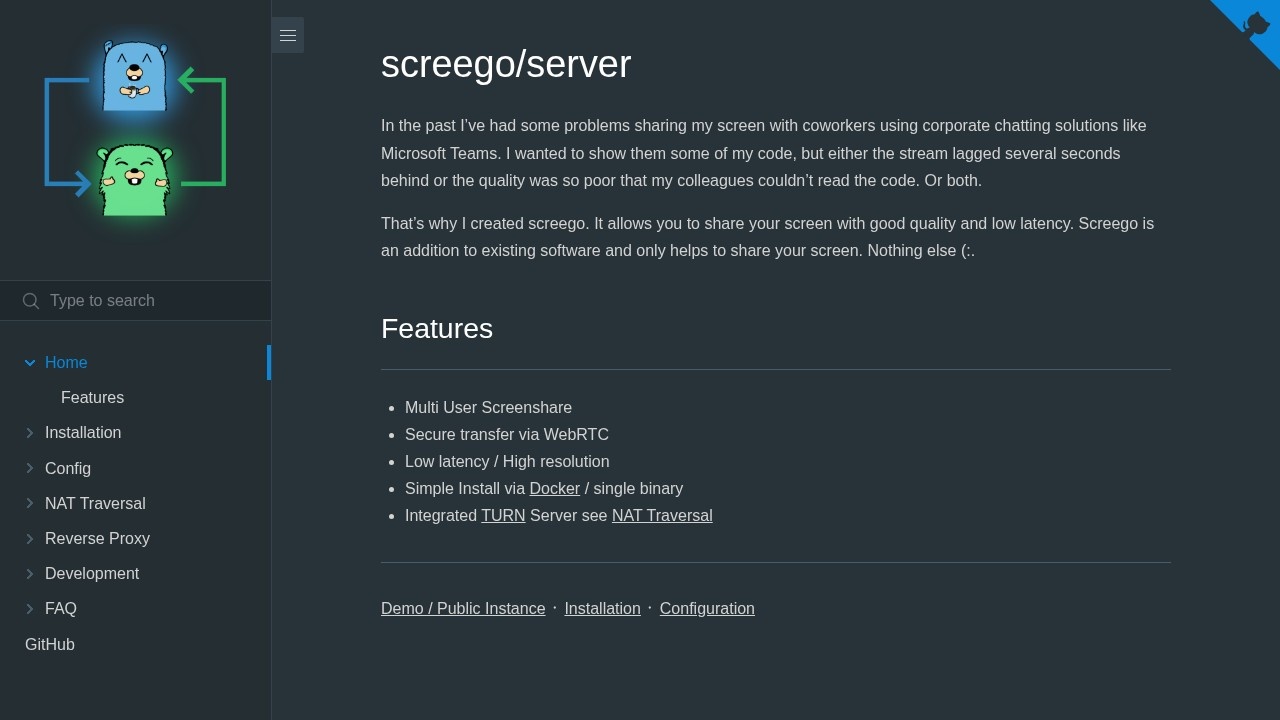Expand the FAQ section

(x=29, y=608)
